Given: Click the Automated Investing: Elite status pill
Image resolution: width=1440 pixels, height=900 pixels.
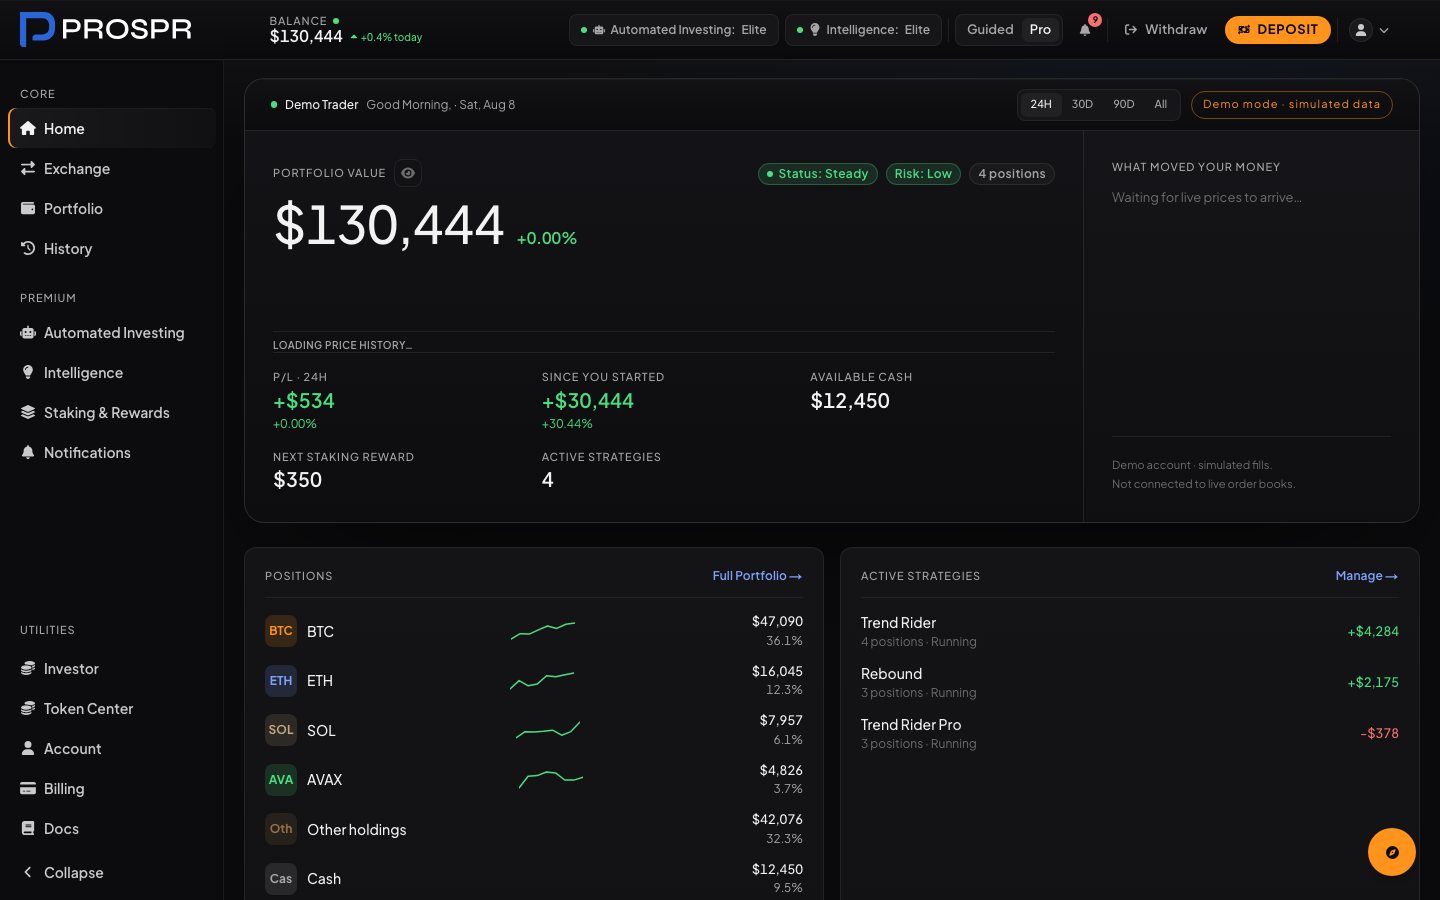Looking at the screenshot, I should pyautogui.click(x=674, y=30).
